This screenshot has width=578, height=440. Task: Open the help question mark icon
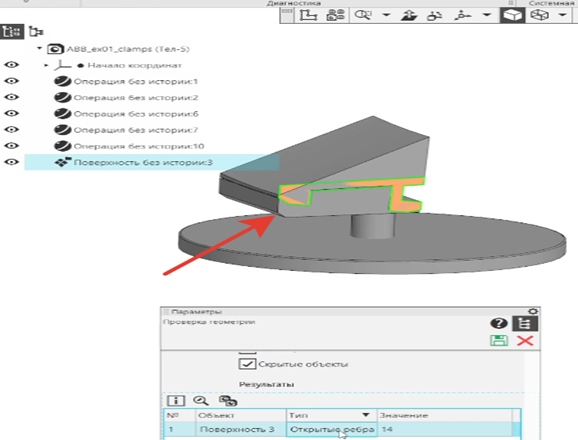(x=498, y=323)
